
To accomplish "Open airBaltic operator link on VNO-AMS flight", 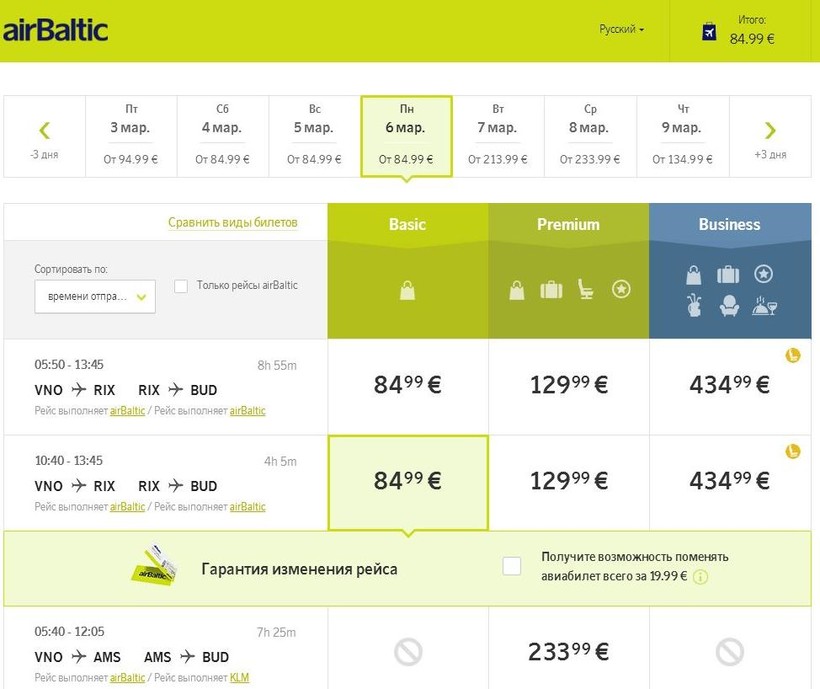I will tap(127, 678).
